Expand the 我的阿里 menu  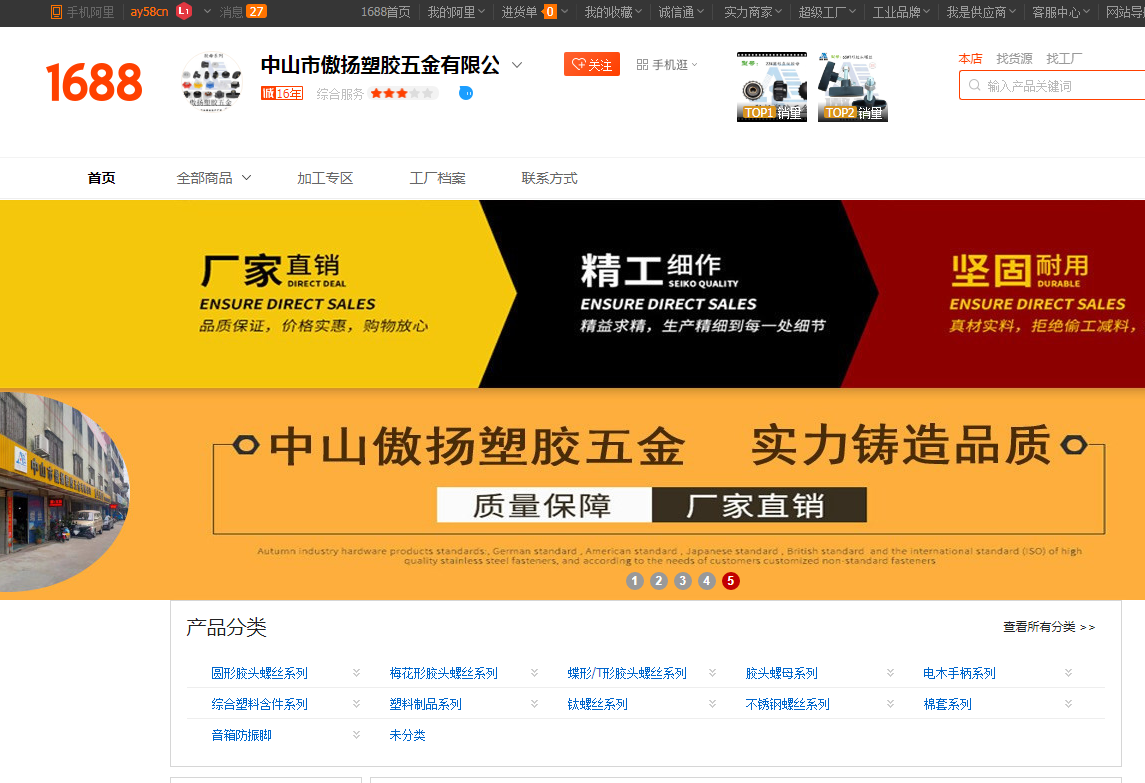click(x=456, y=12)
